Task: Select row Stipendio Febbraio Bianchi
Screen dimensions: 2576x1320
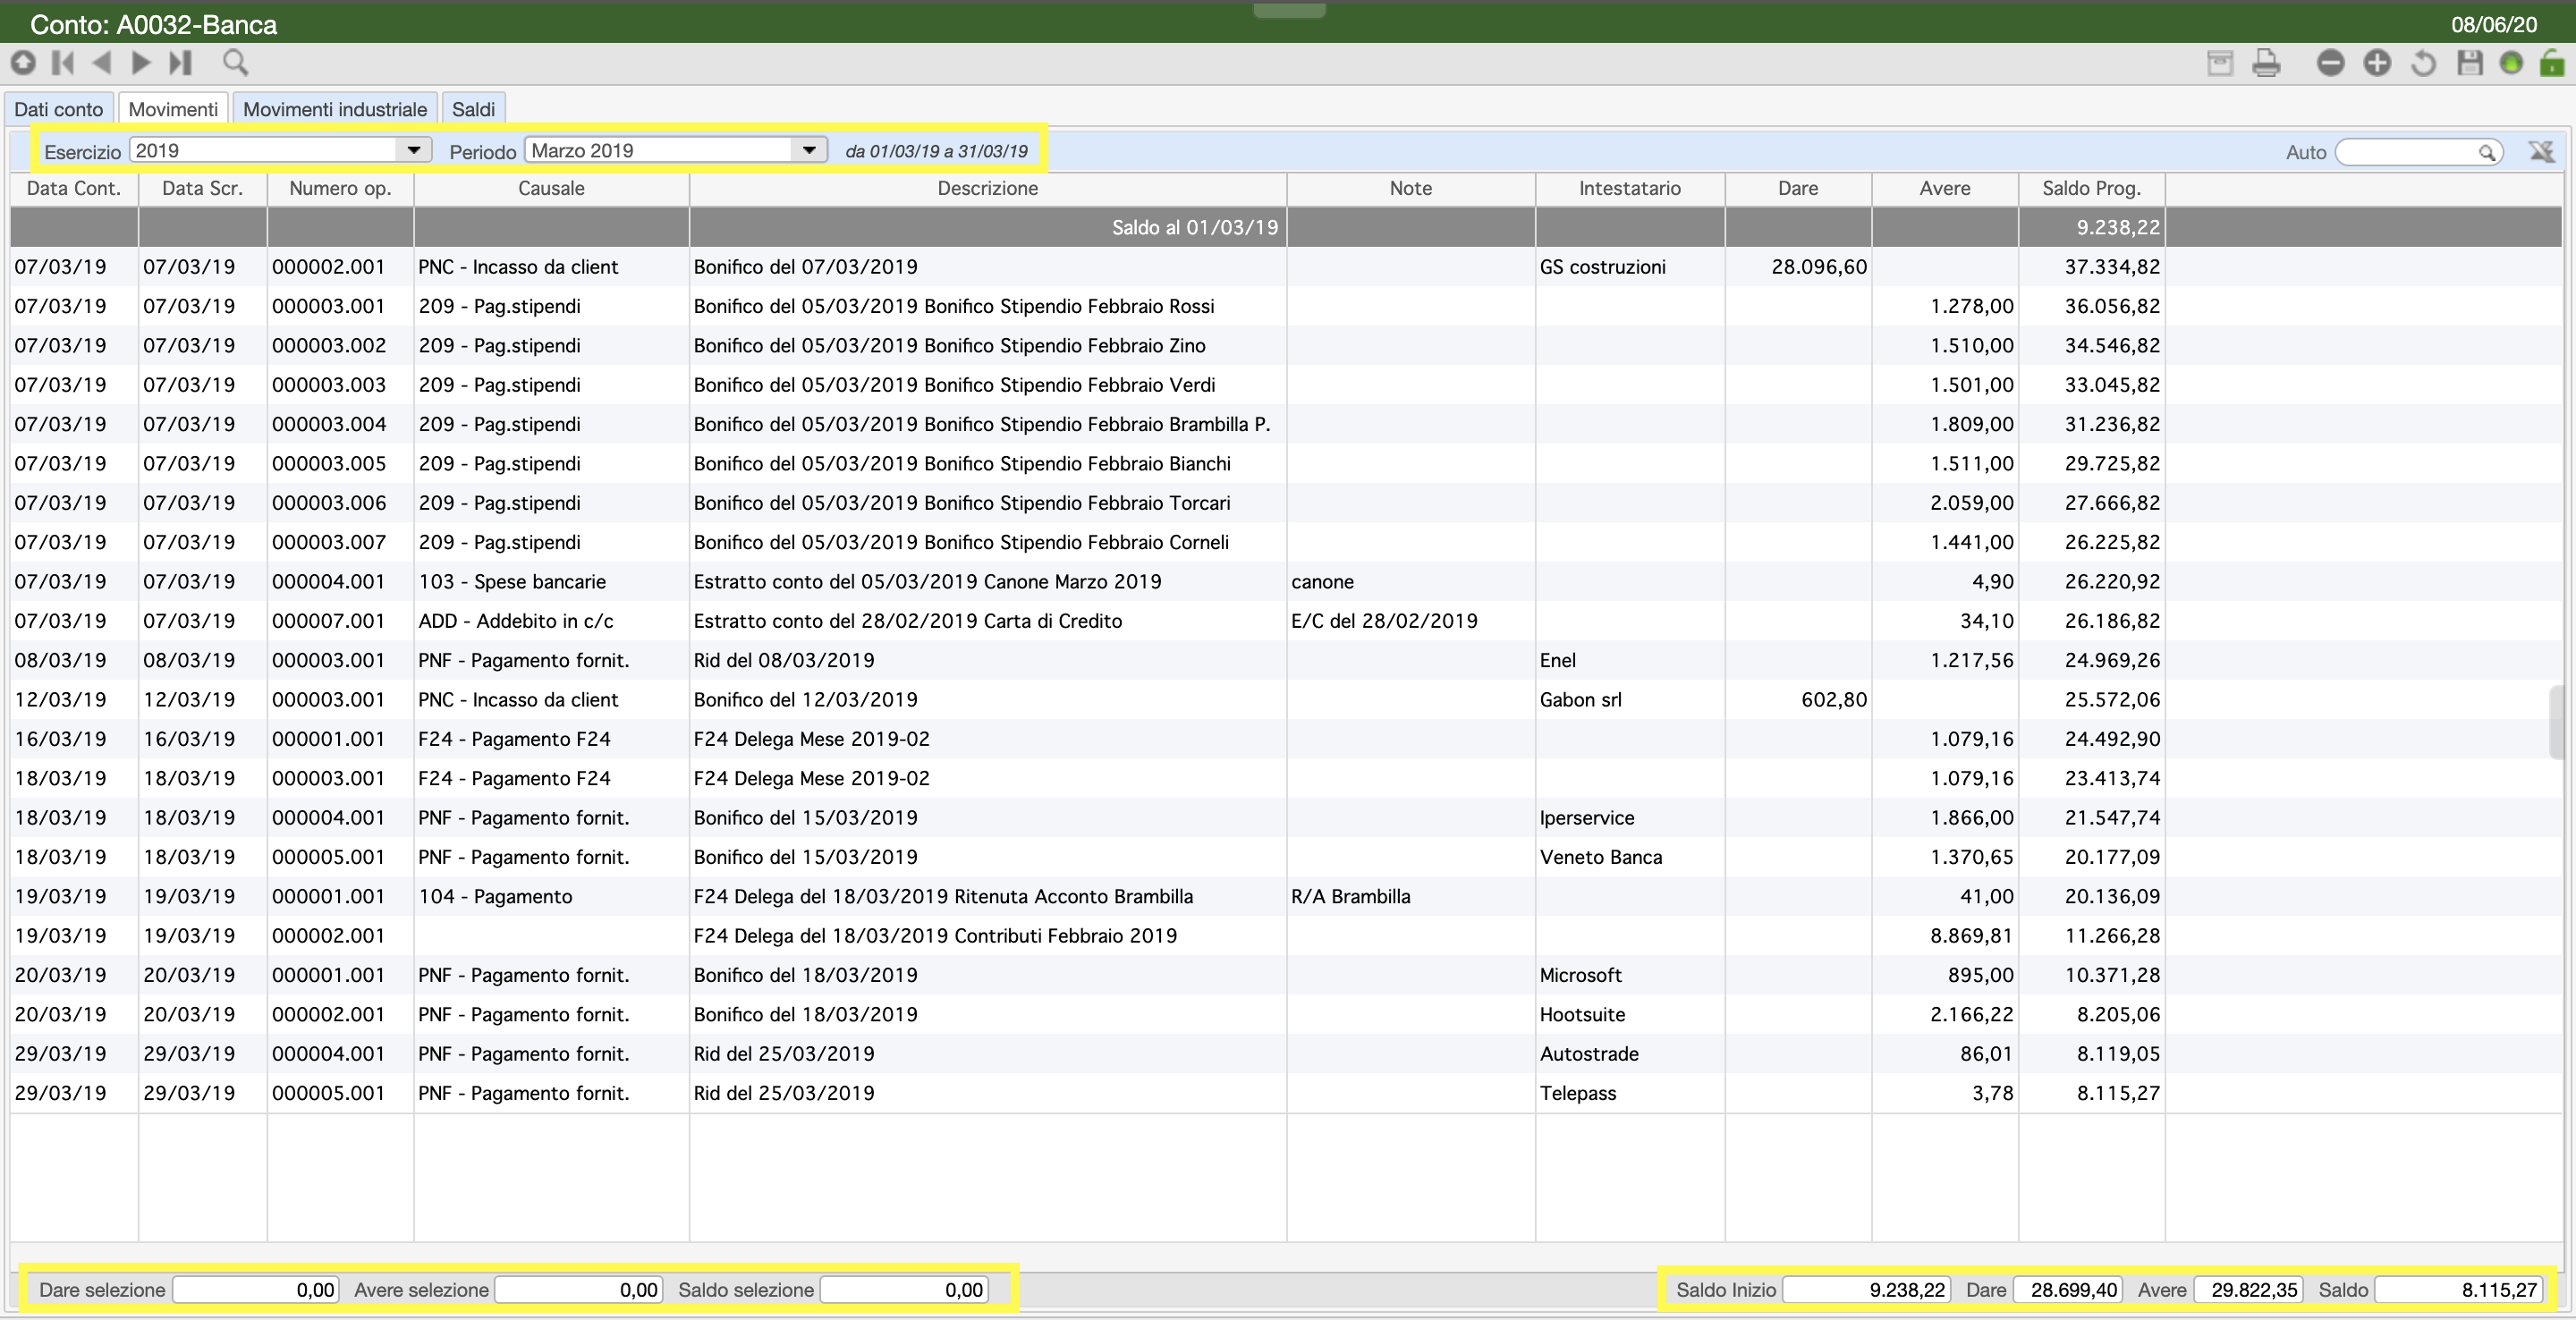Action: (x=1286, y=463)
